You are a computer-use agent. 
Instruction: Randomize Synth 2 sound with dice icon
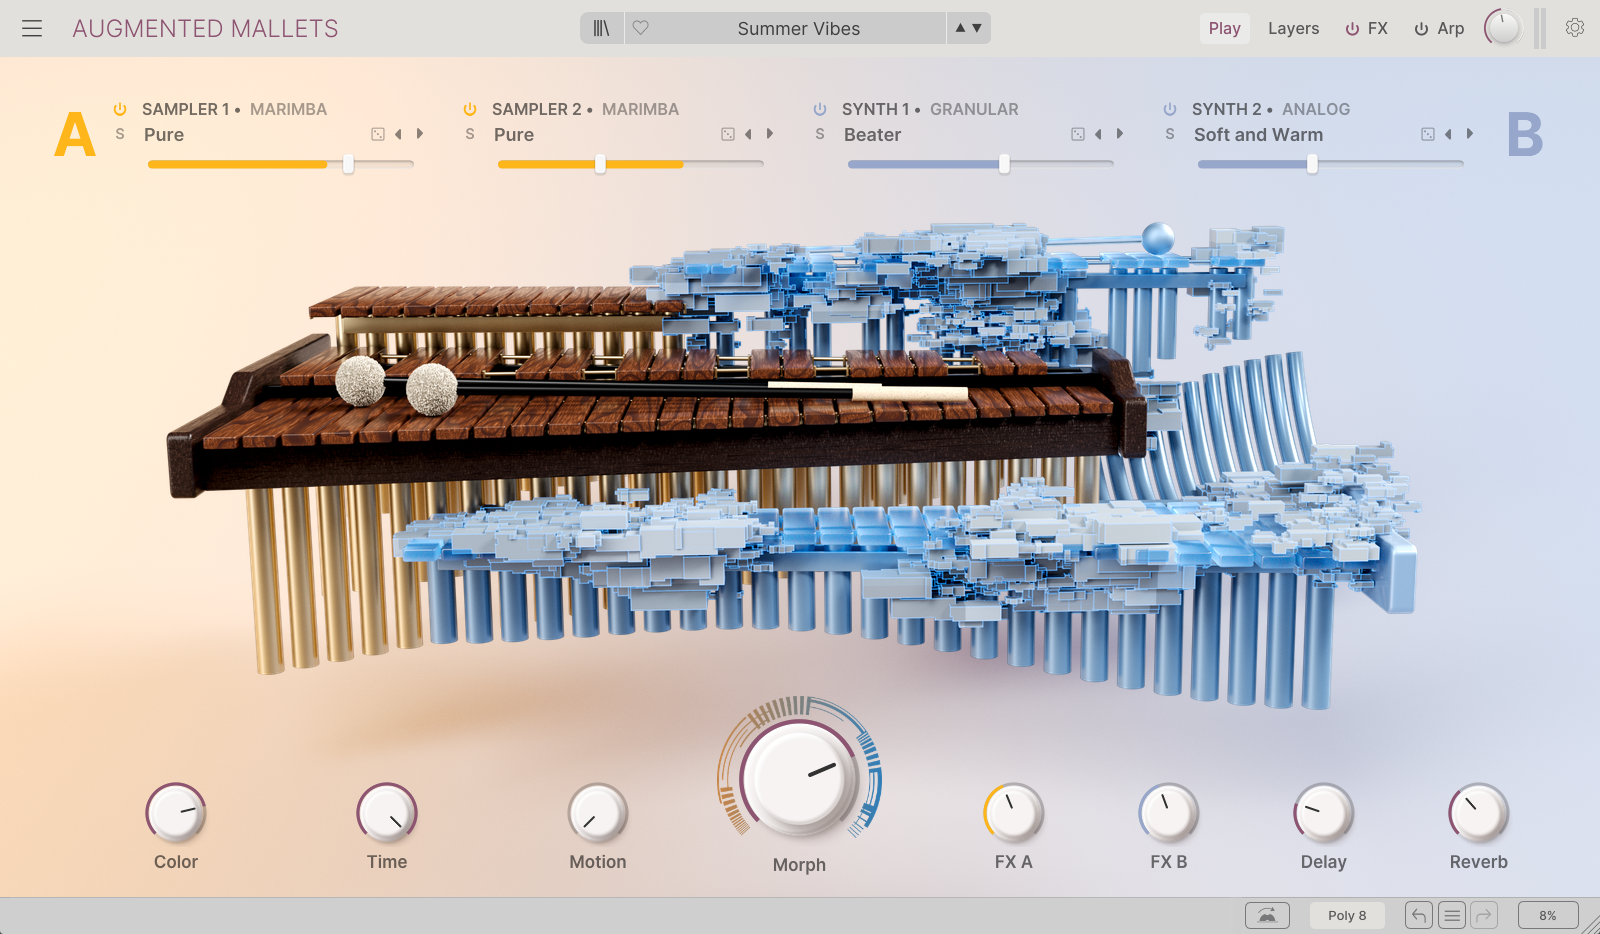tap(1428, 134)
